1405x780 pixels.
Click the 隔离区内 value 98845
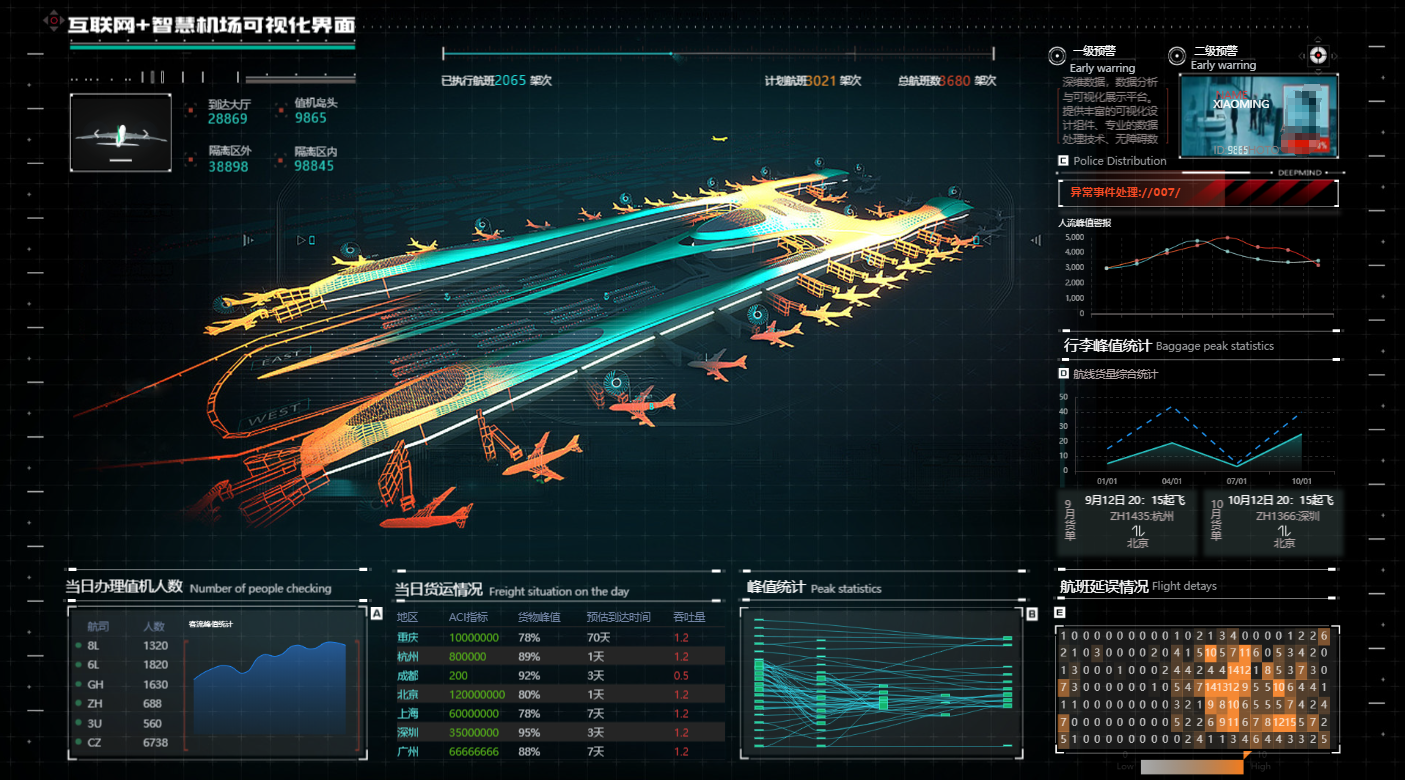pos(314,166)
